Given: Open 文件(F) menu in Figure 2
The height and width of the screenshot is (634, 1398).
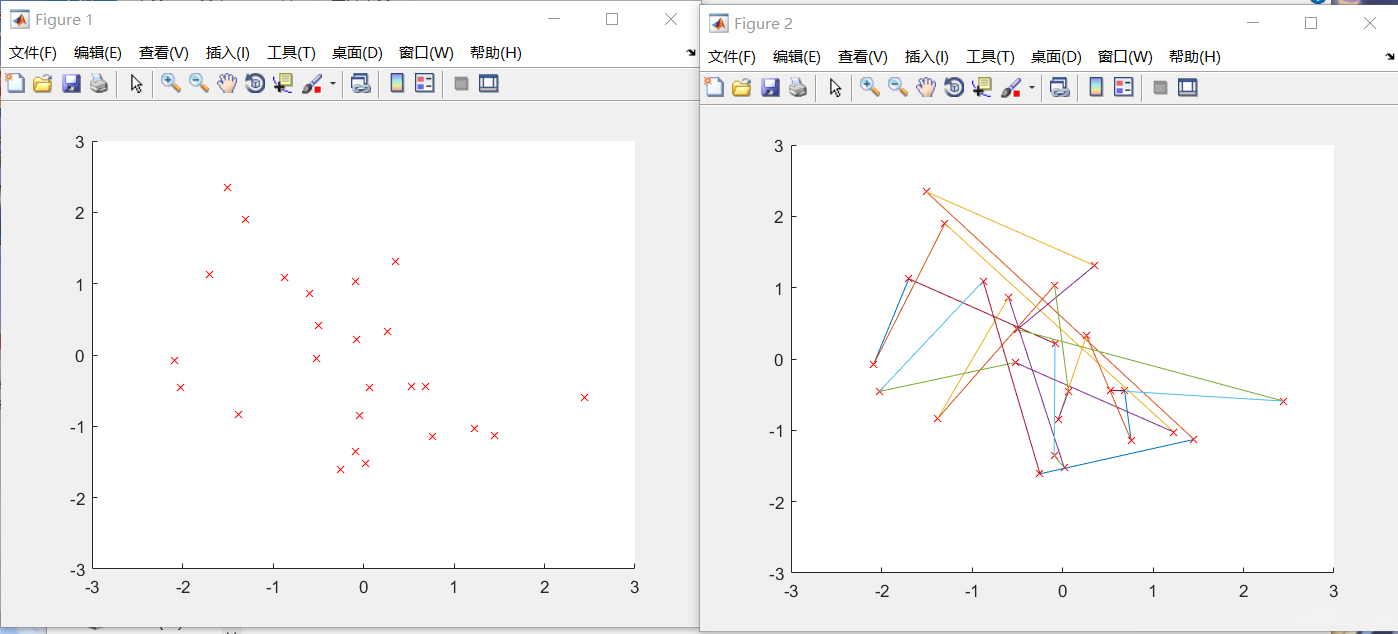Looking at the screenshot, I should (x=732, y=57).
